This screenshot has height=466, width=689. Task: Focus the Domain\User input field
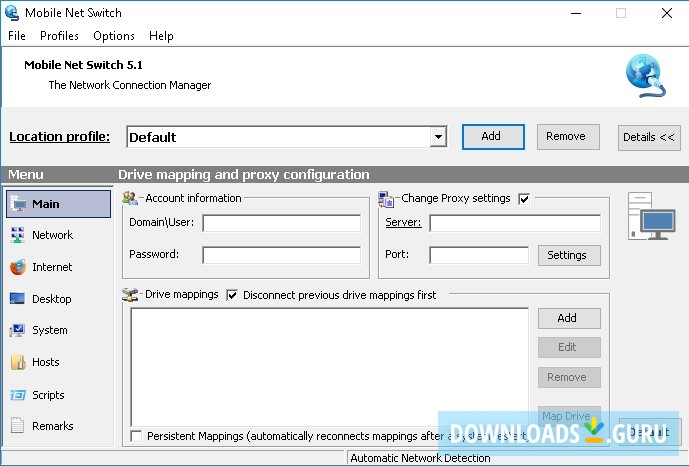tap(282, 223)
